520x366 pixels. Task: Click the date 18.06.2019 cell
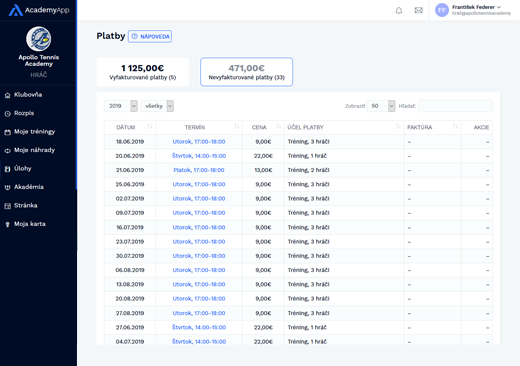tap(130, 142)
